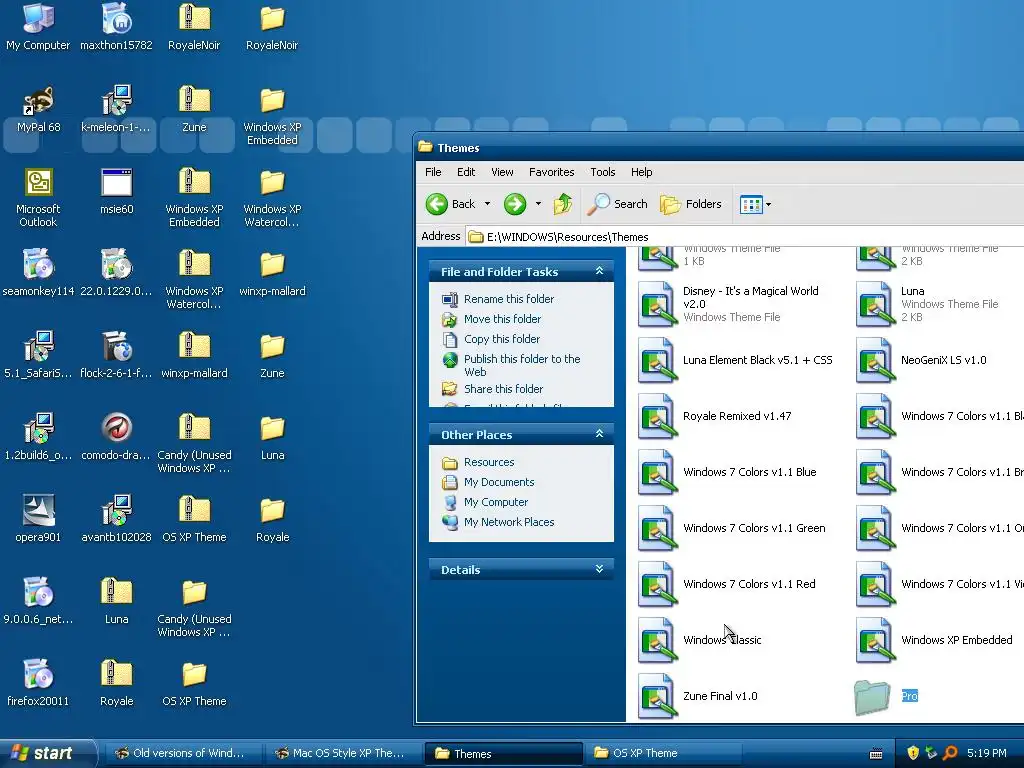Open the View menu
Viewport: 1024px width, 768px height.
502,172
